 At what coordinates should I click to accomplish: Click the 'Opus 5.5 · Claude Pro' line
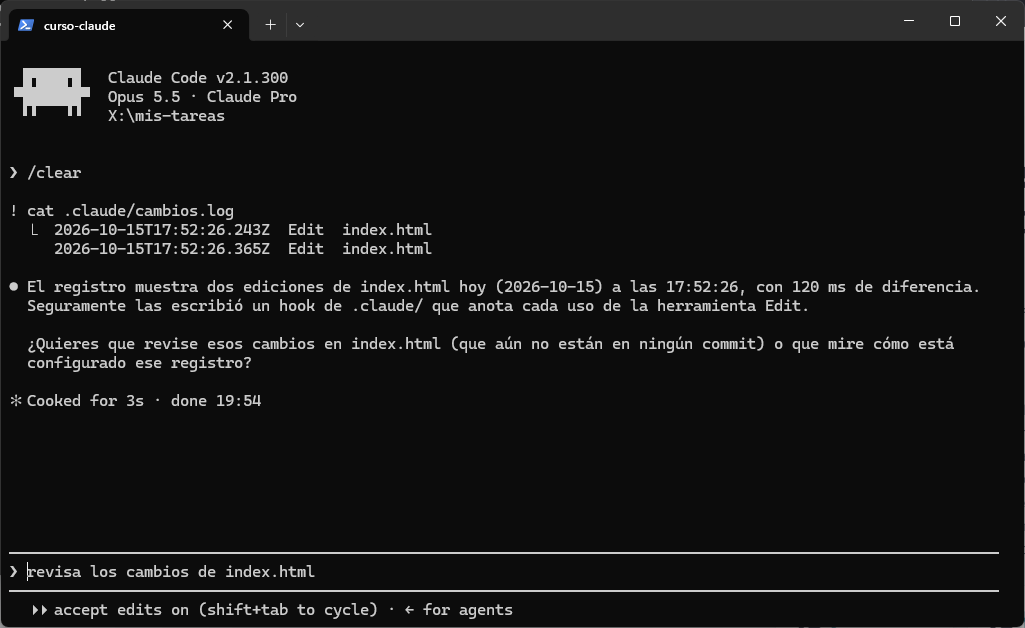pos(202,97)
